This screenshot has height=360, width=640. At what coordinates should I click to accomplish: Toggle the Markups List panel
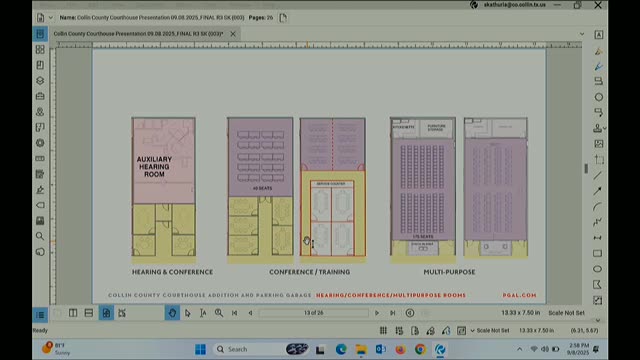pos(40,315)
